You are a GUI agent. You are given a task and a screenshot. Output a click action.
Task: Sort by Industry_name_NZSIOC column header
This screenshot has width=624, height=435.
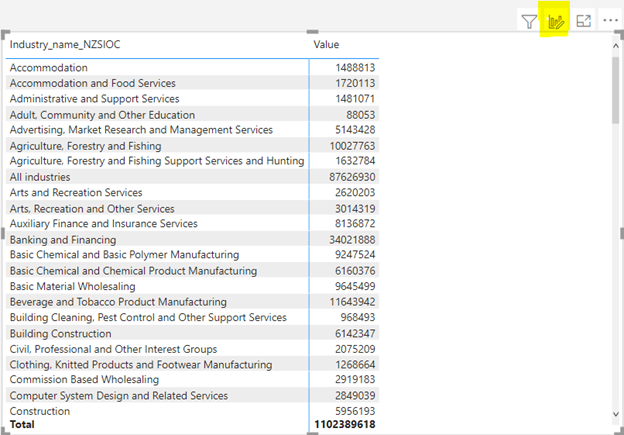[65, 45]
